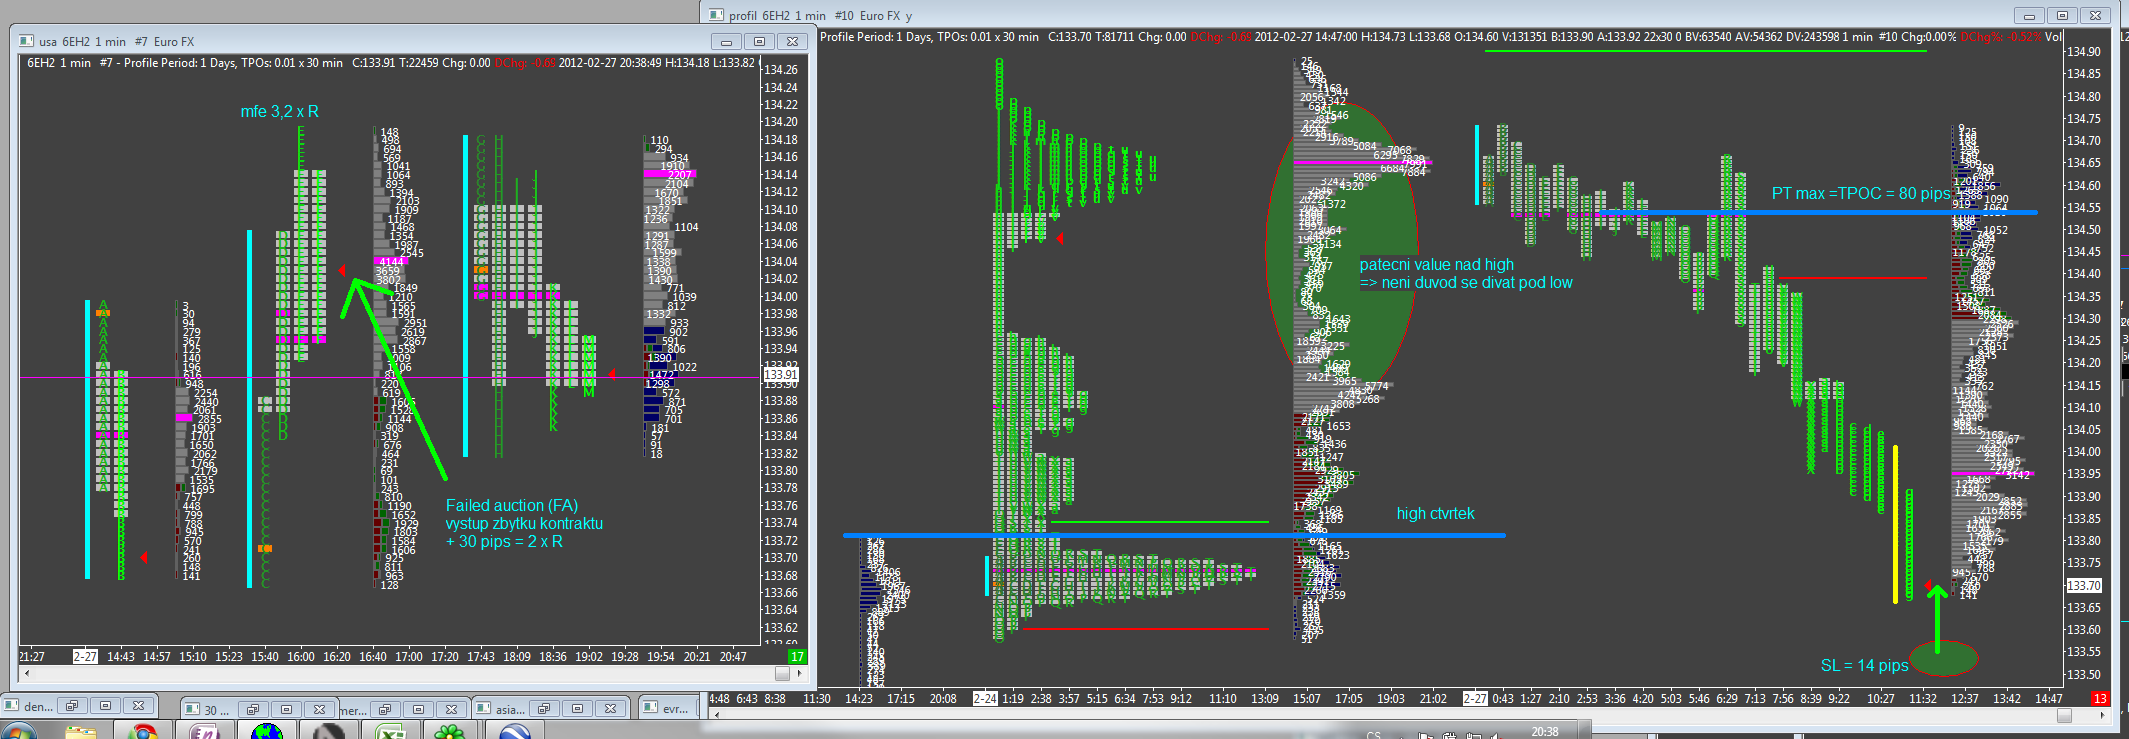Image resolution: width=2129 pixels, height=739 pixels.
Task: Maximize the minimized '30 ...' chart window
Action: [287, 709]
